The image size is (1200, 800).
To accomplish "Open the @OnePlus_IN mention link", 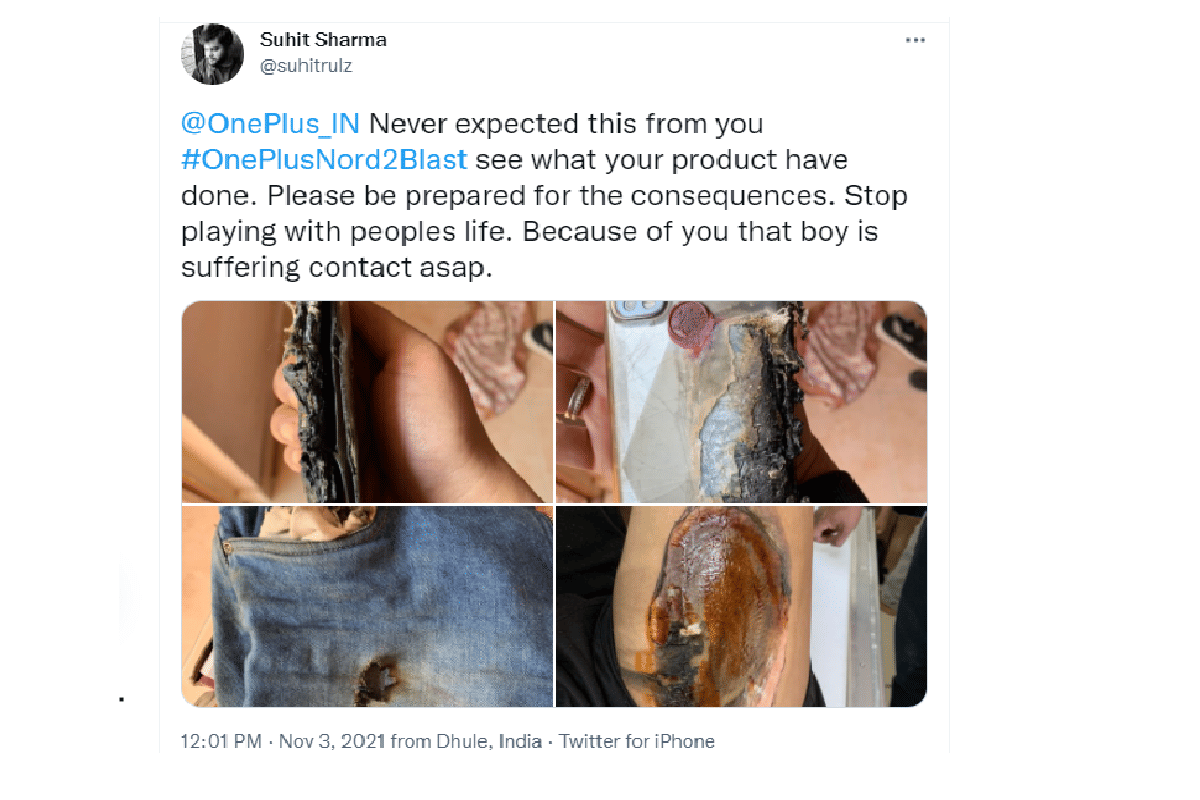I will coord(270,123).
